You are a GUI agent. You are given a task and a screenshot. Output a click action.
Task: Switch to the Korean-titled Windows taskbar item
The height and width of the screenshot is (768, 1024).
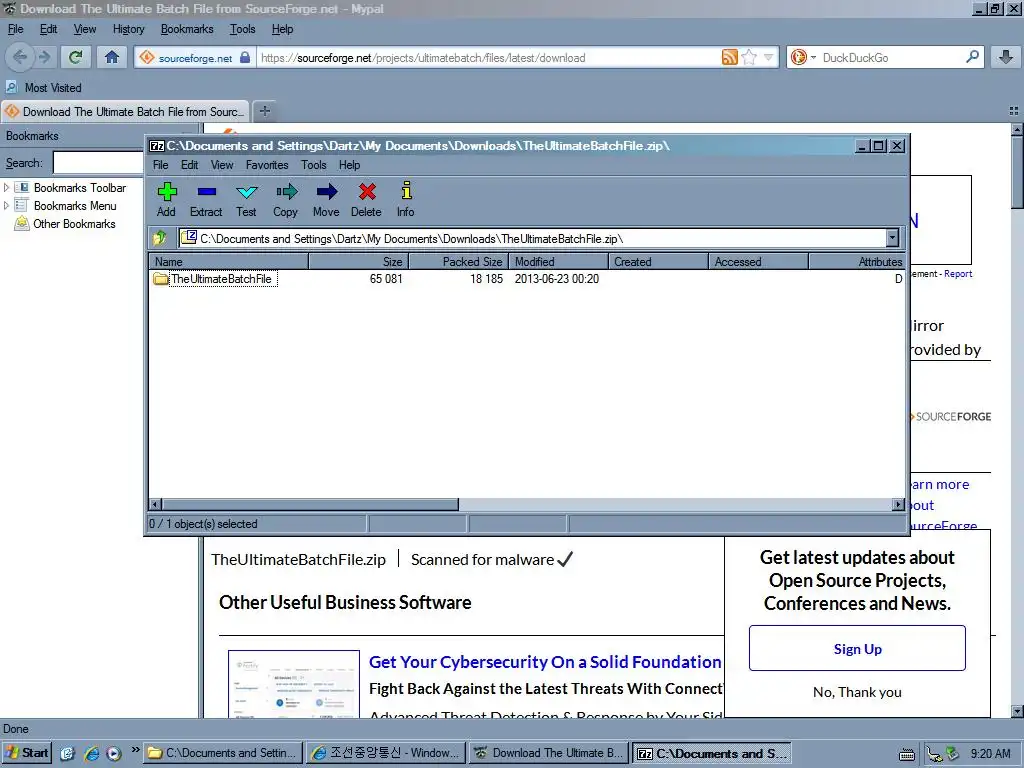386,753
